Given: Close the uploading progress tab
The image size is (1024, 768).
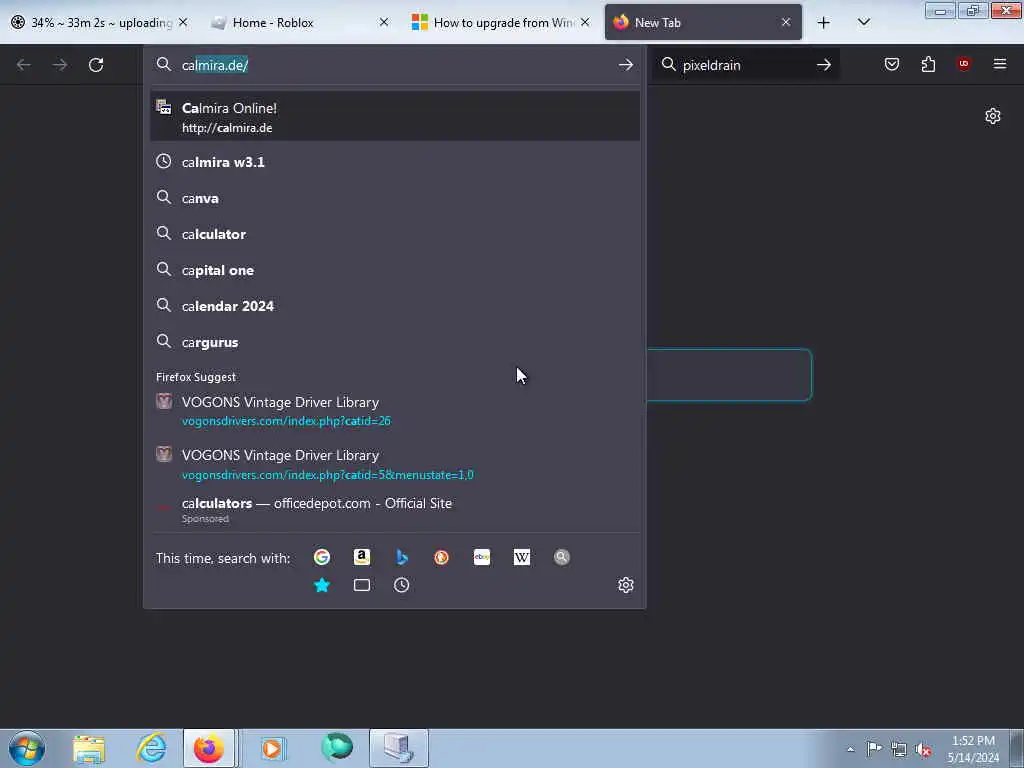Looking at the screenshot, I should [184, 22].
